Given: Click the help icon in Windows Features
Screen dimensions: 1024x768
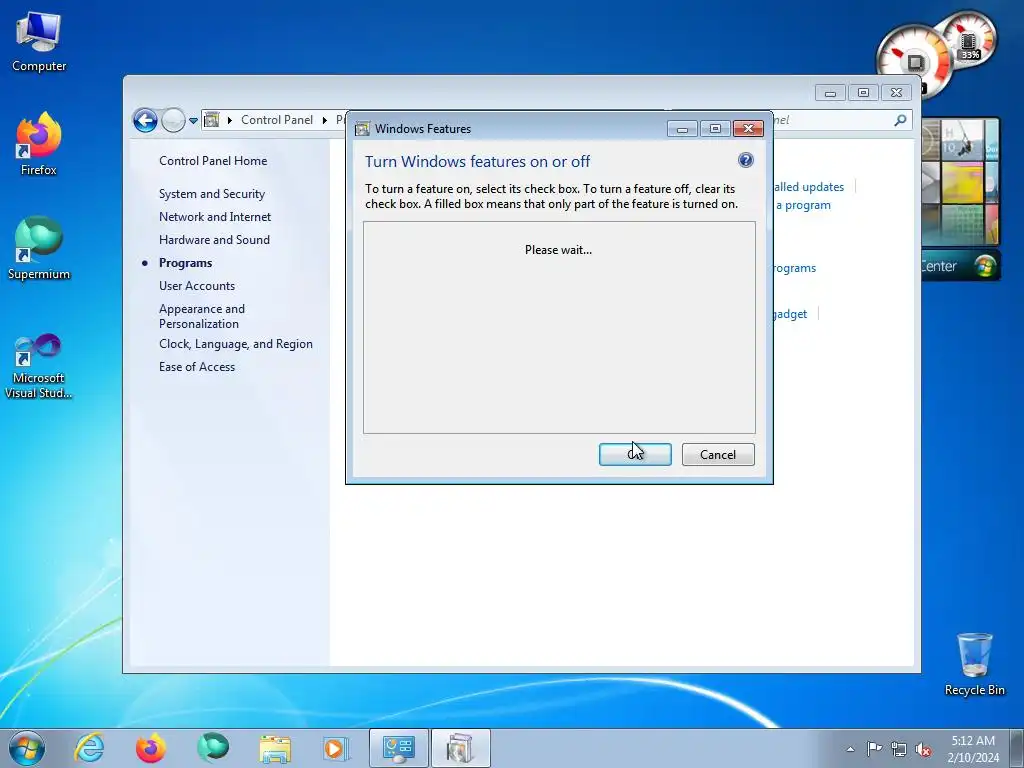Looking at the screenshot, I should coord(745,160).
